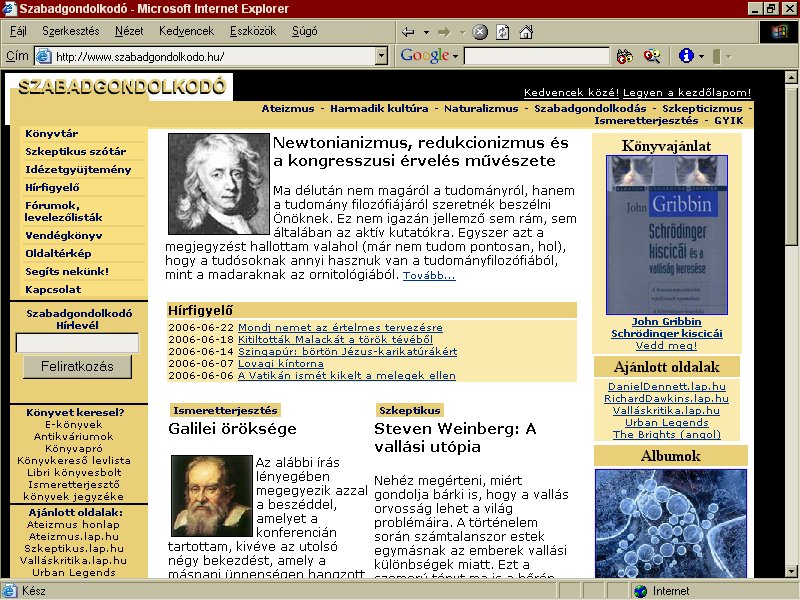Refresh the page using the refresh icon
This screenshot has width=800, height=600.
tap(503, 32)
